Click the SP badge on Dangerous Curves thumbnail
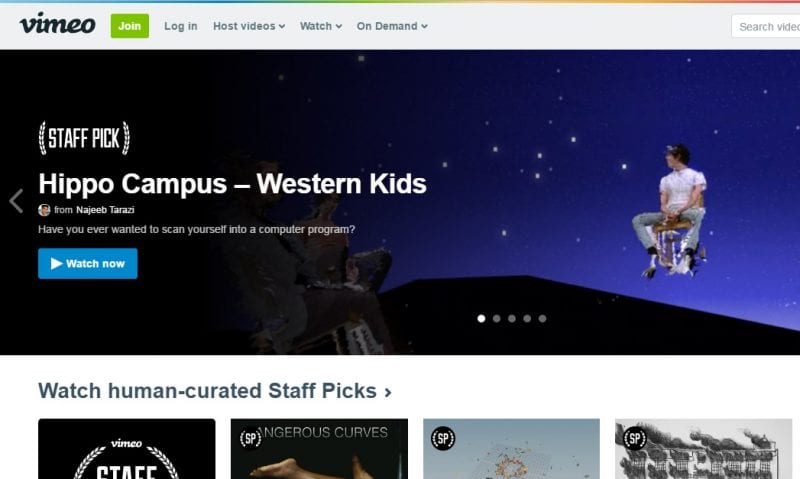Screen dimensions: 800x479 [x=251, y=438]
